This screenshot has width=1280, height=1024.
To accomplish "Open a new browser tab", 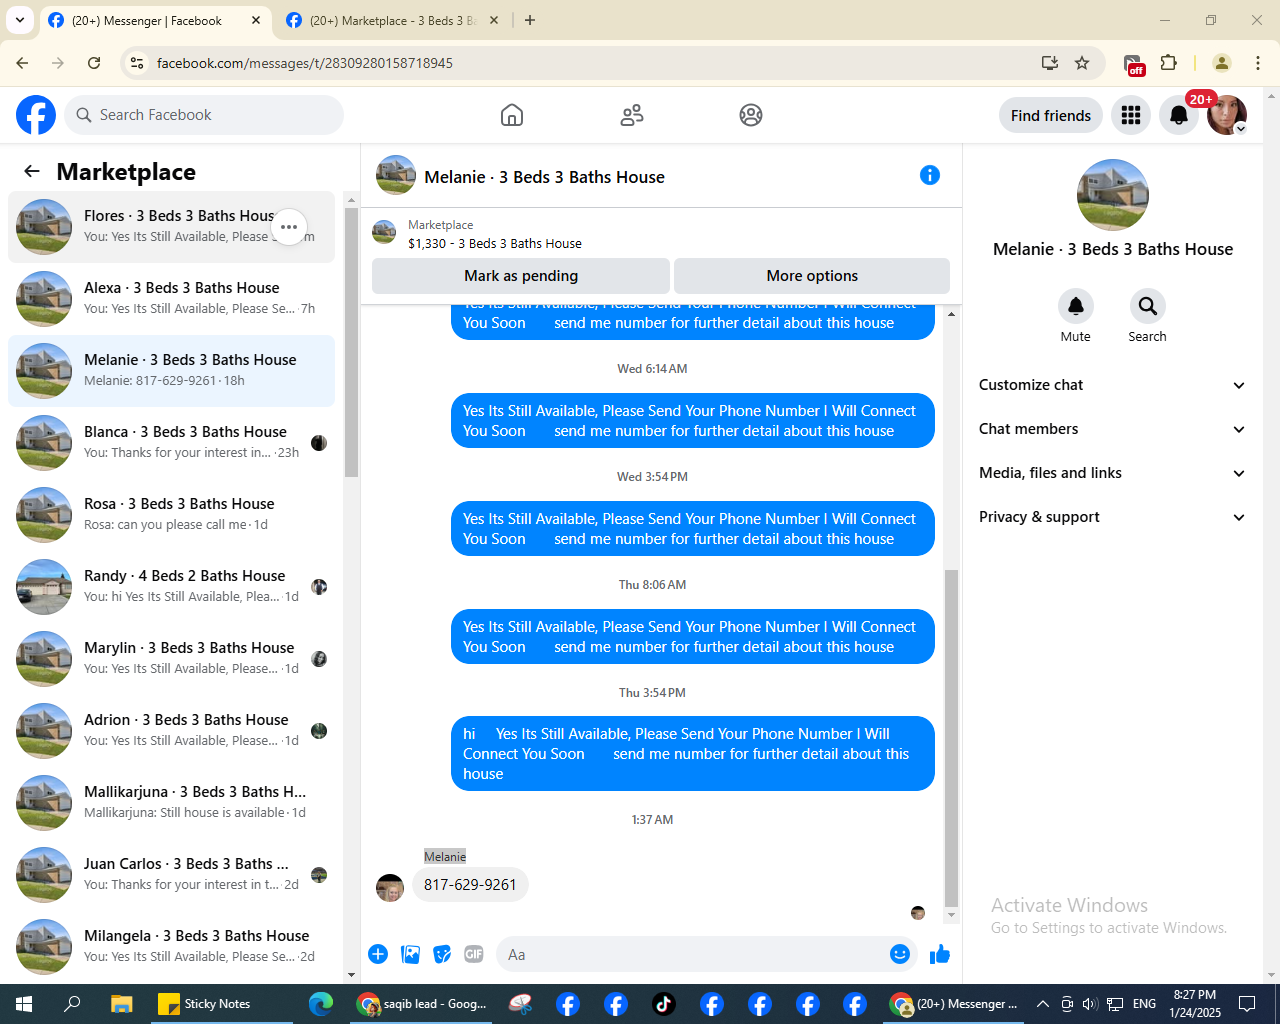I will tap(530, 20).
